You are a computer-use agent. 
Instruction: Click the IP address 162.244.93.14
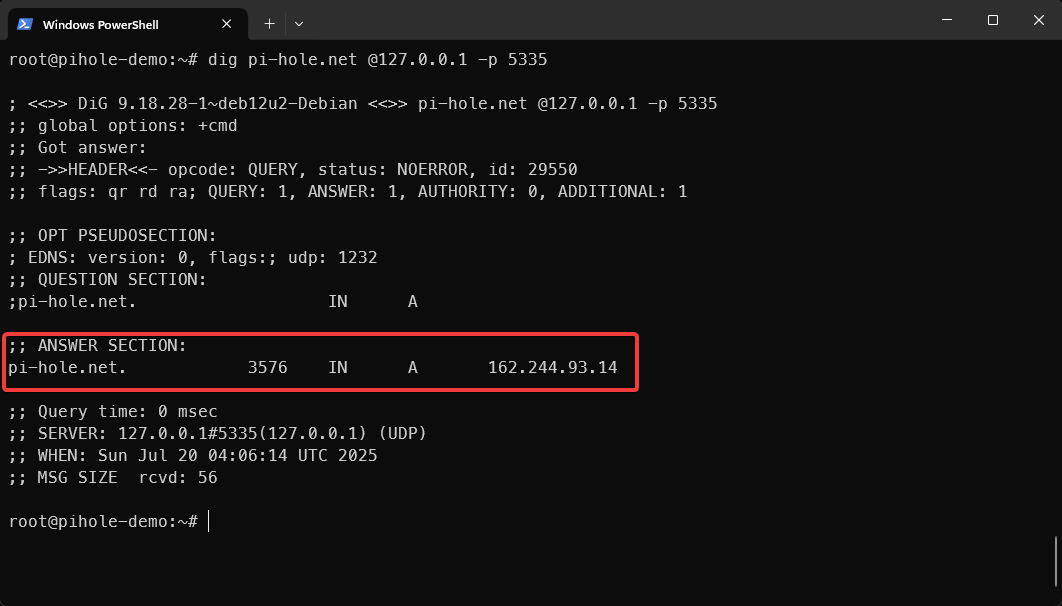point(552,368)
